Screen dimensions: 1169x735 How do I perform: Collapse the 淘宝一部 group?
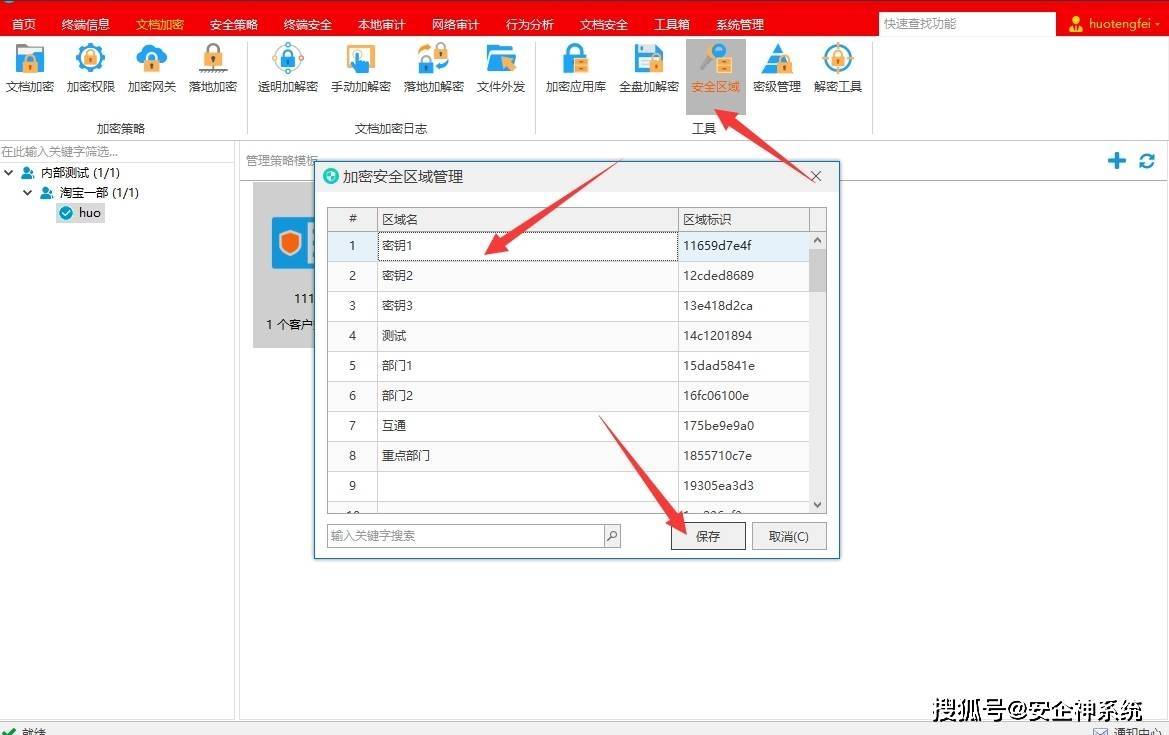27,192
